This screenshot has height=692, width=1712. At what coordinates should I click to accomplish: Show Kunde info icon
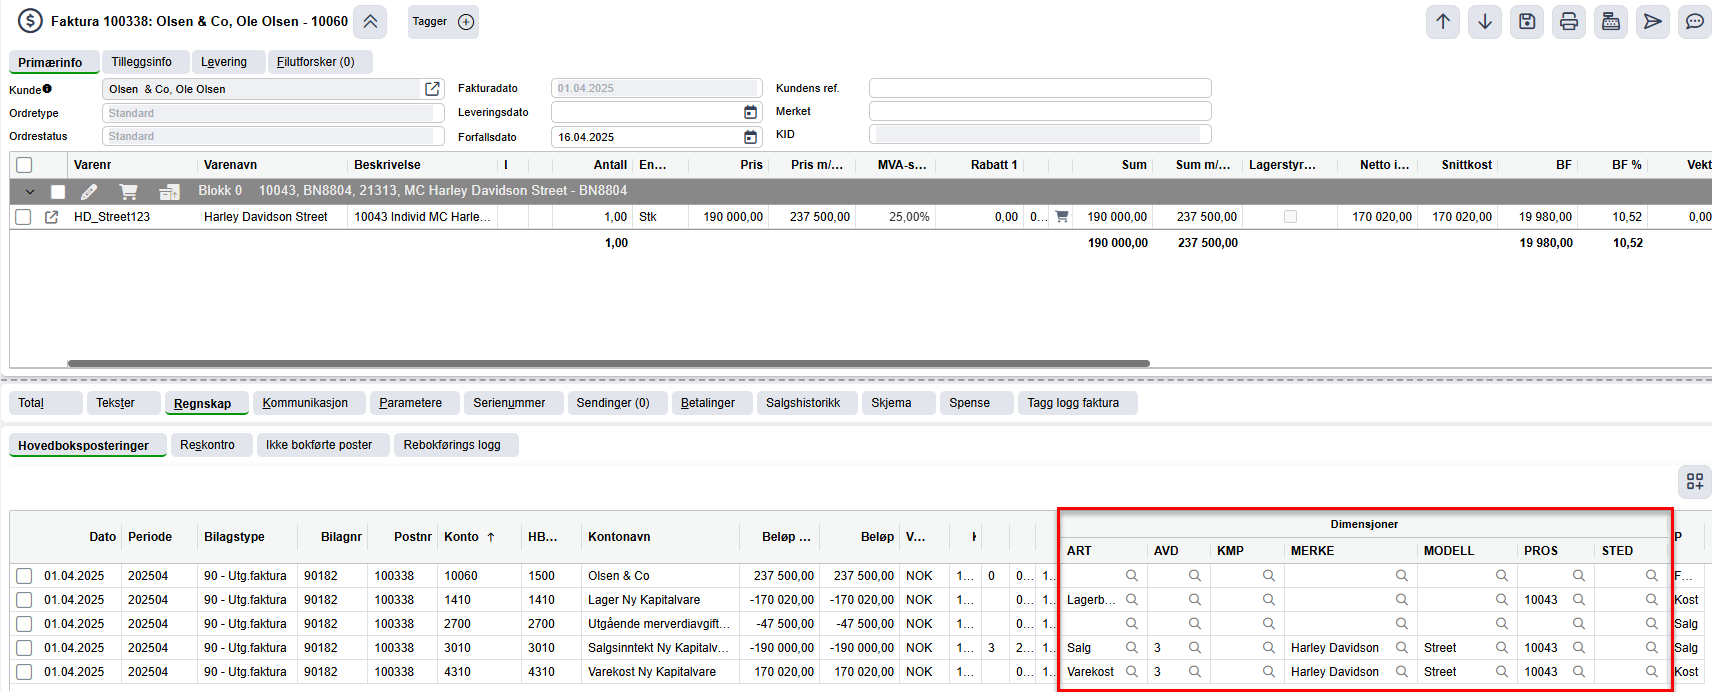(x=47, y=89)
